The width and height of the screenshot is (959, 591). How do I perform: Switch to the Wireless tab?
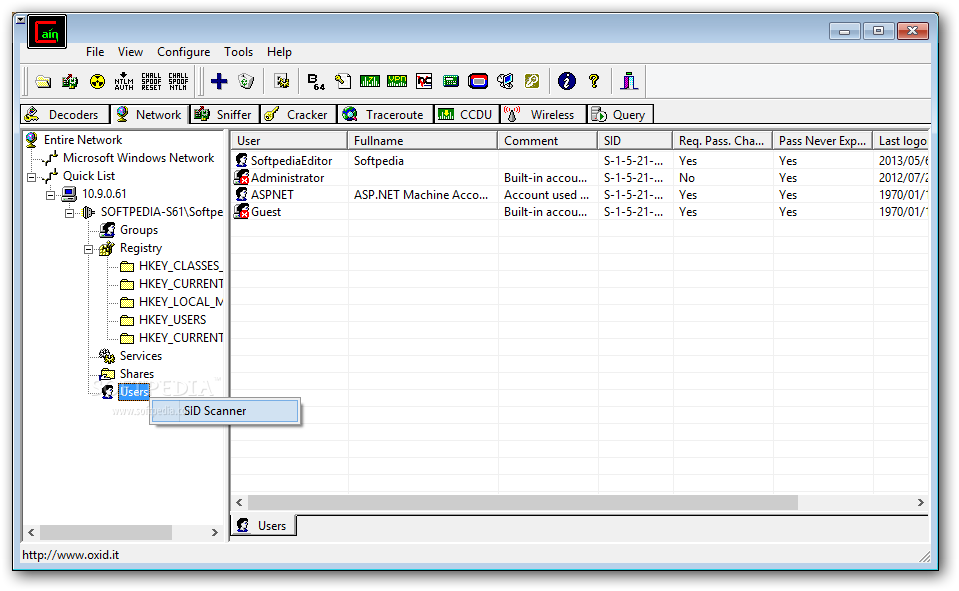click(x=543, y=114)
